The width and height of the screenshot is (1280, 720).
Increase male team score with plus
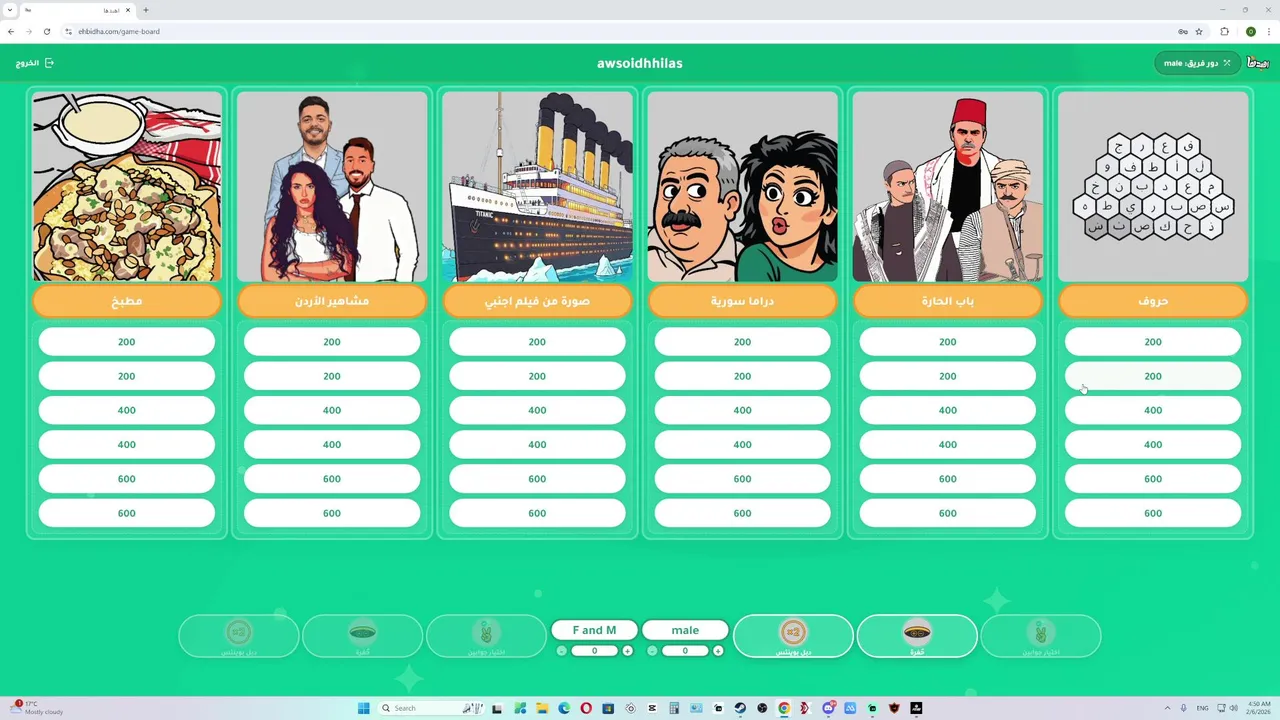pyautogui.click(x=718, y=651)
